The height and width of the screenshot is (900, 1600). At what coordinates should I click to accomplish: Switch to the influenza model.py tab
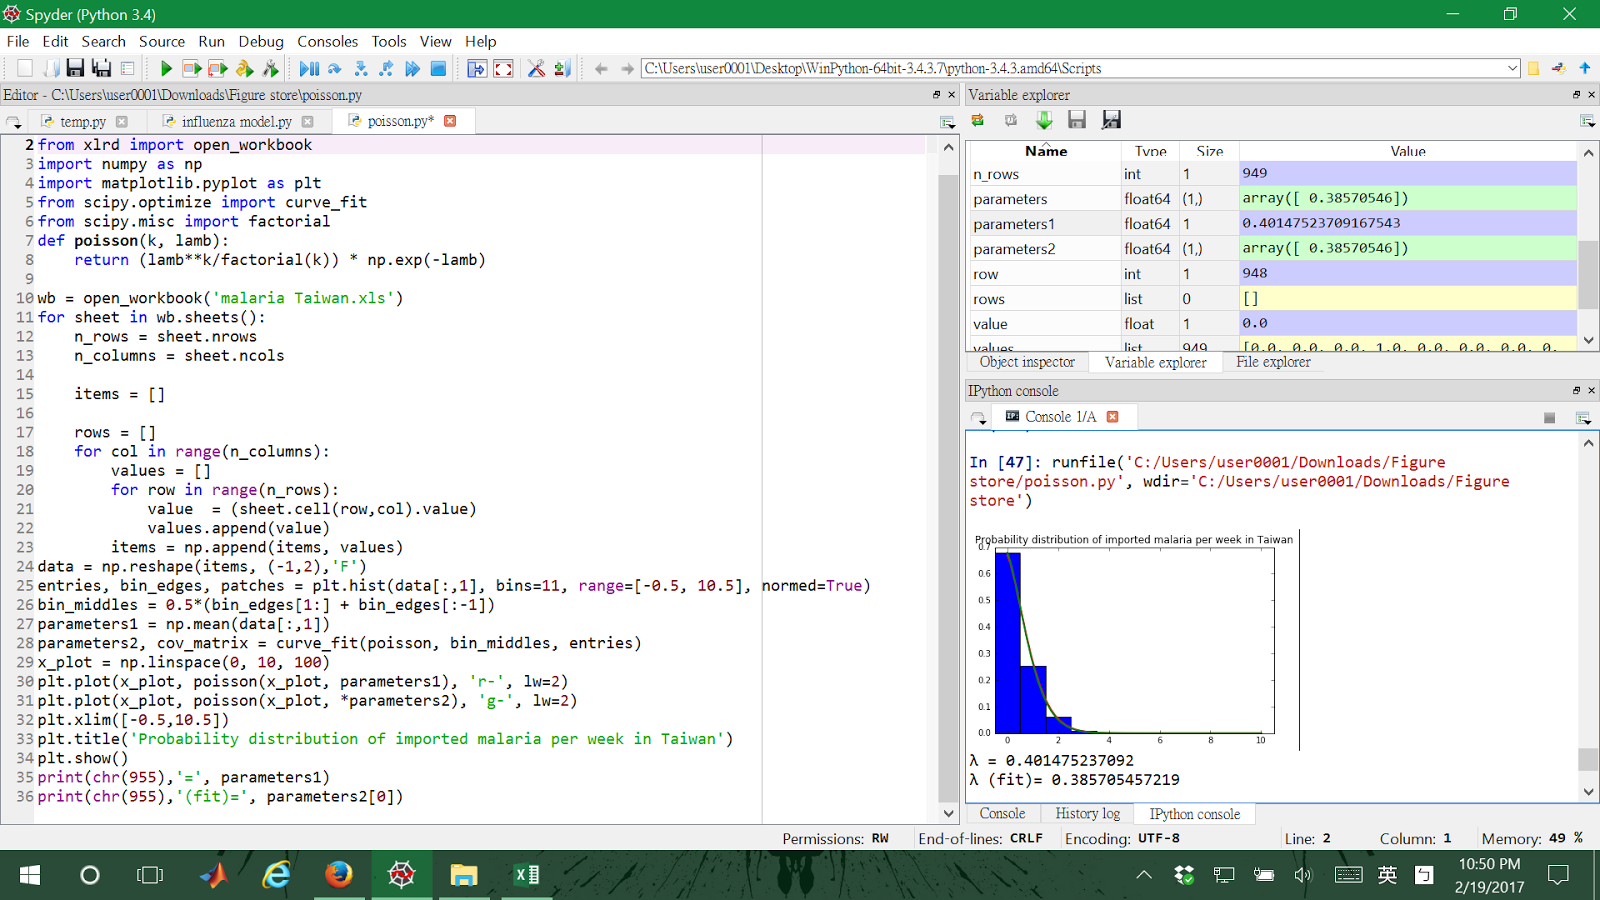tap(238, 120)
